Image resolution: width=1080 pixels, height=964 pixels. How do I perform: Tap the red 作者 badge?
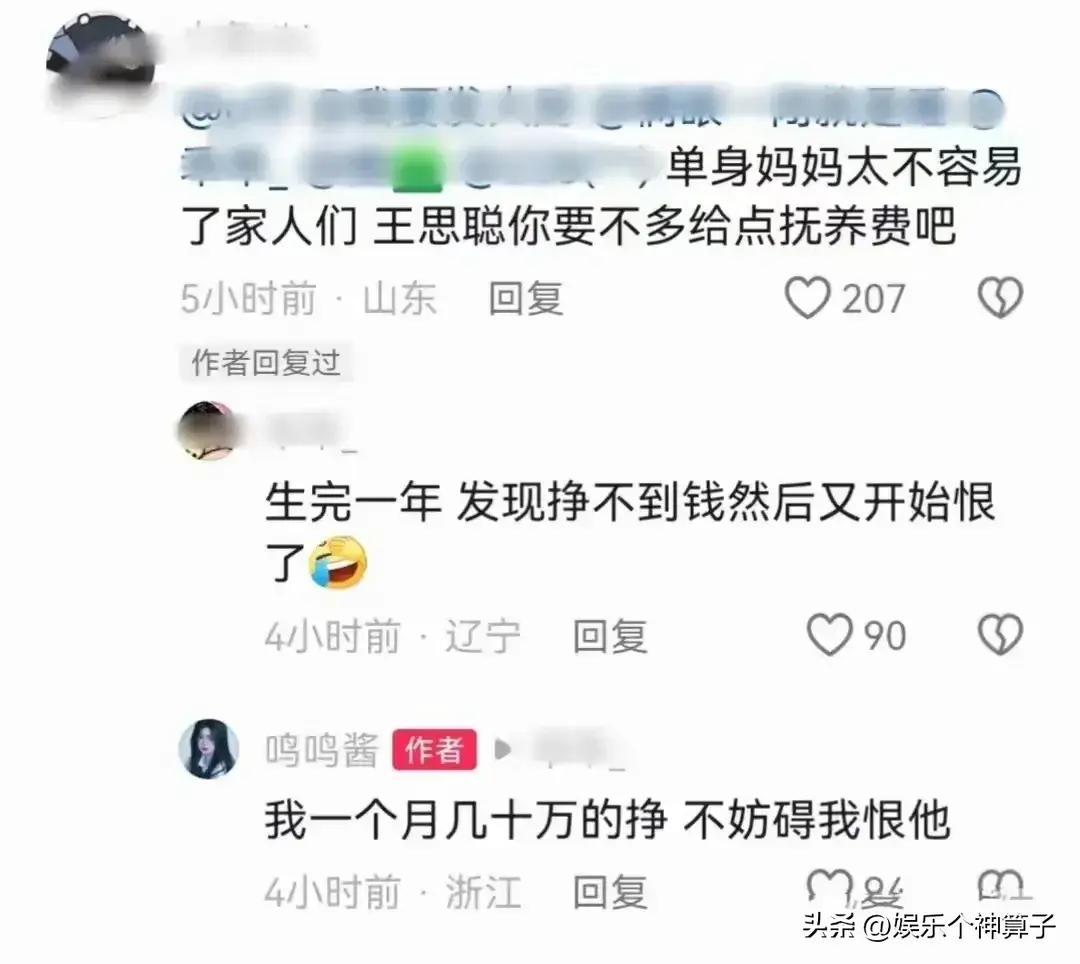(x=435, y=749)
